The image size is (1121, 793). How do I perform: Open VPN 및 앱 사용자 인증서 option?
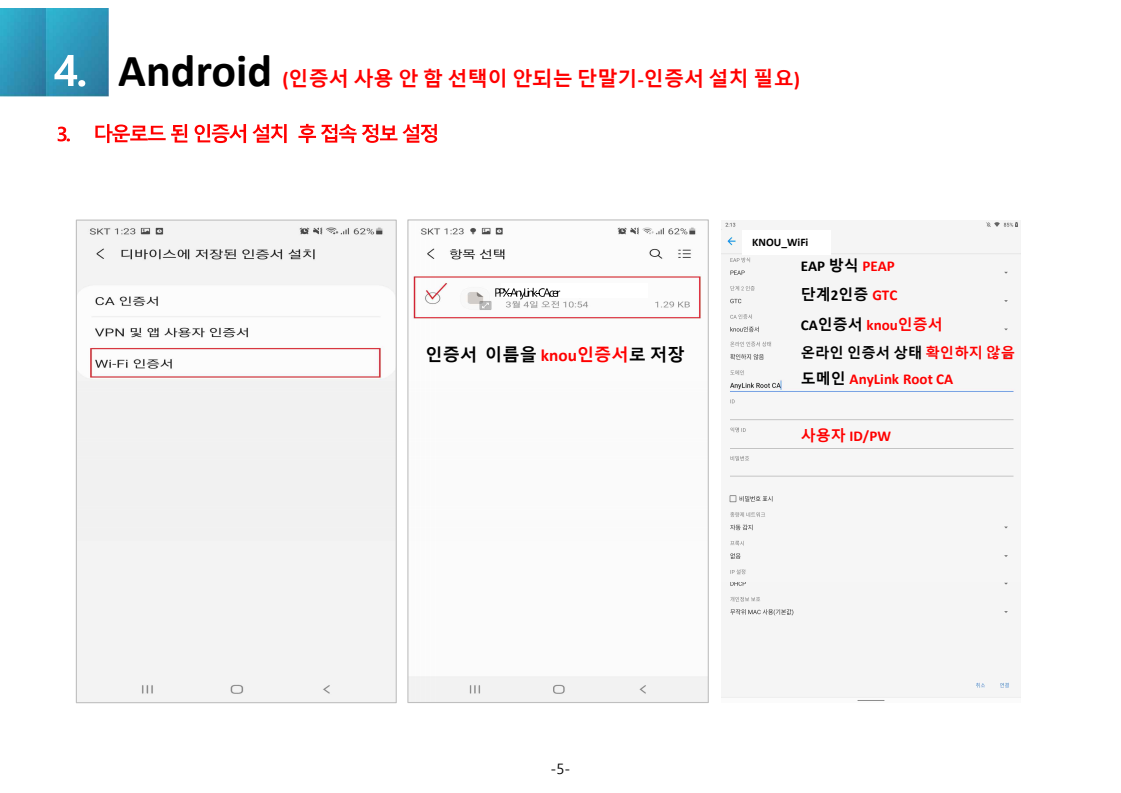pos(236,332)
